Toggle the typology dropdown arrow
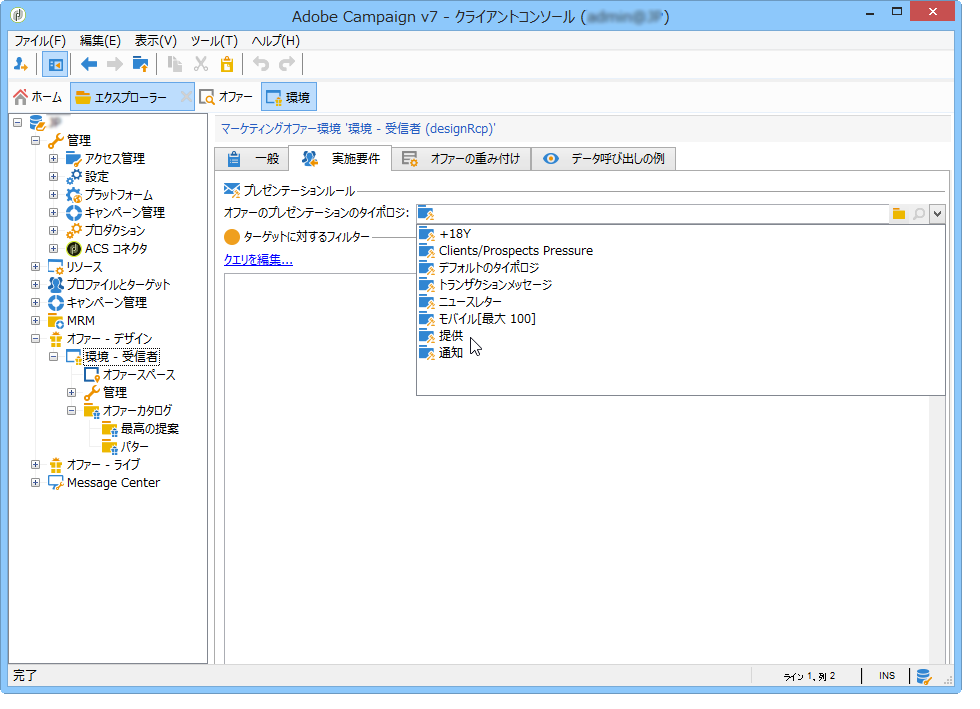The height and width of the screenshot is (709, 980). (937, 214)
